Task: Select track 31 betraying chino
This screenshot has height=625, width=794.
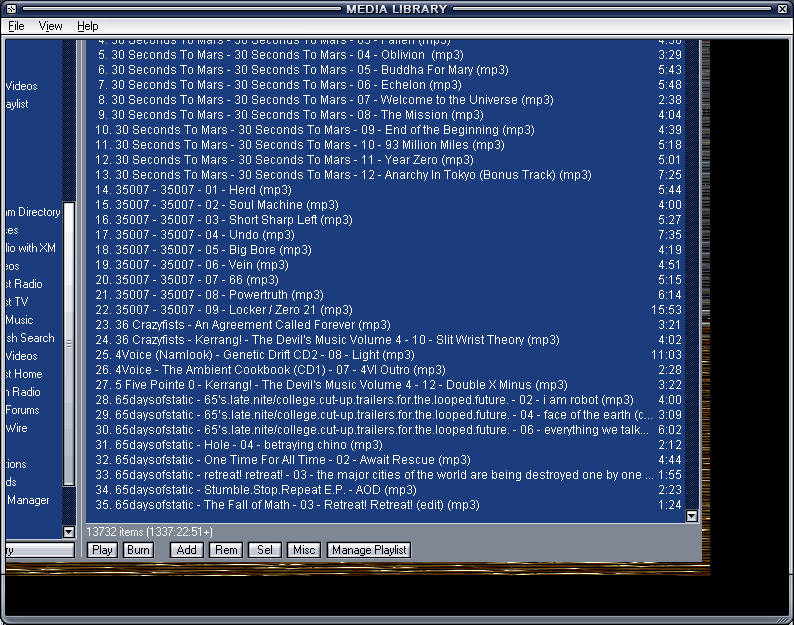Action: (386, 445)
